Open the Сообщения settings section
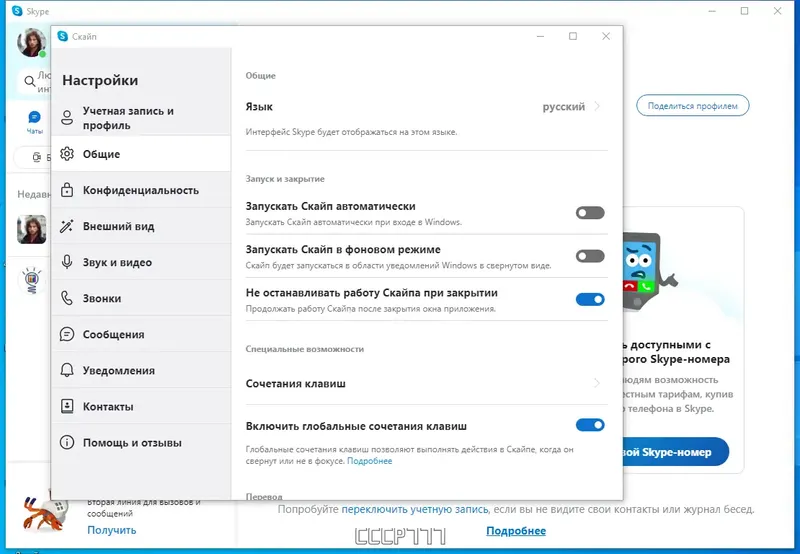Viewport: 800px width, 554px height. pos(141,334)
